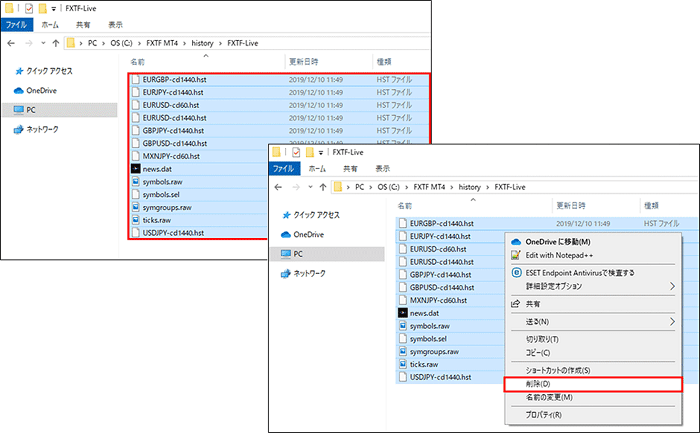The height and width of the screenshot is (433, 700).
Task: Open the 表示 tab in the front window
Action: tap(383, 169)
